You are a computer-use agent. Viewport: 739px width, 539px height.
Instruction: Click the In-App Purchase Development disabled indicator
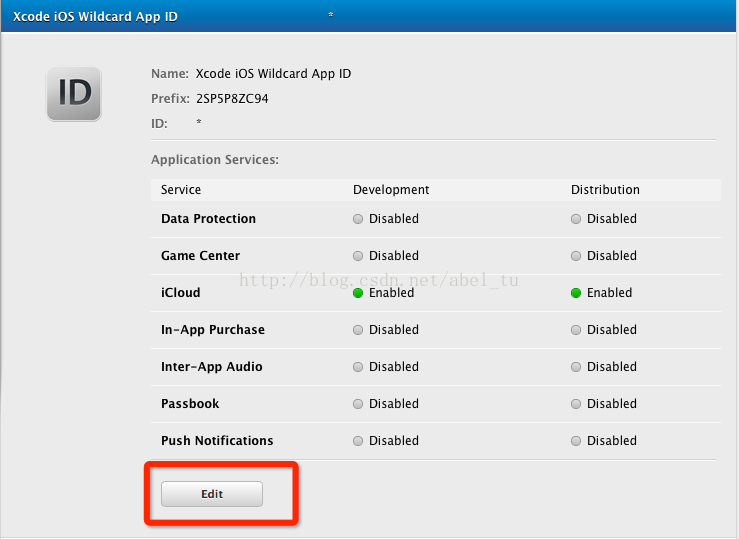[x=358, y=330]
